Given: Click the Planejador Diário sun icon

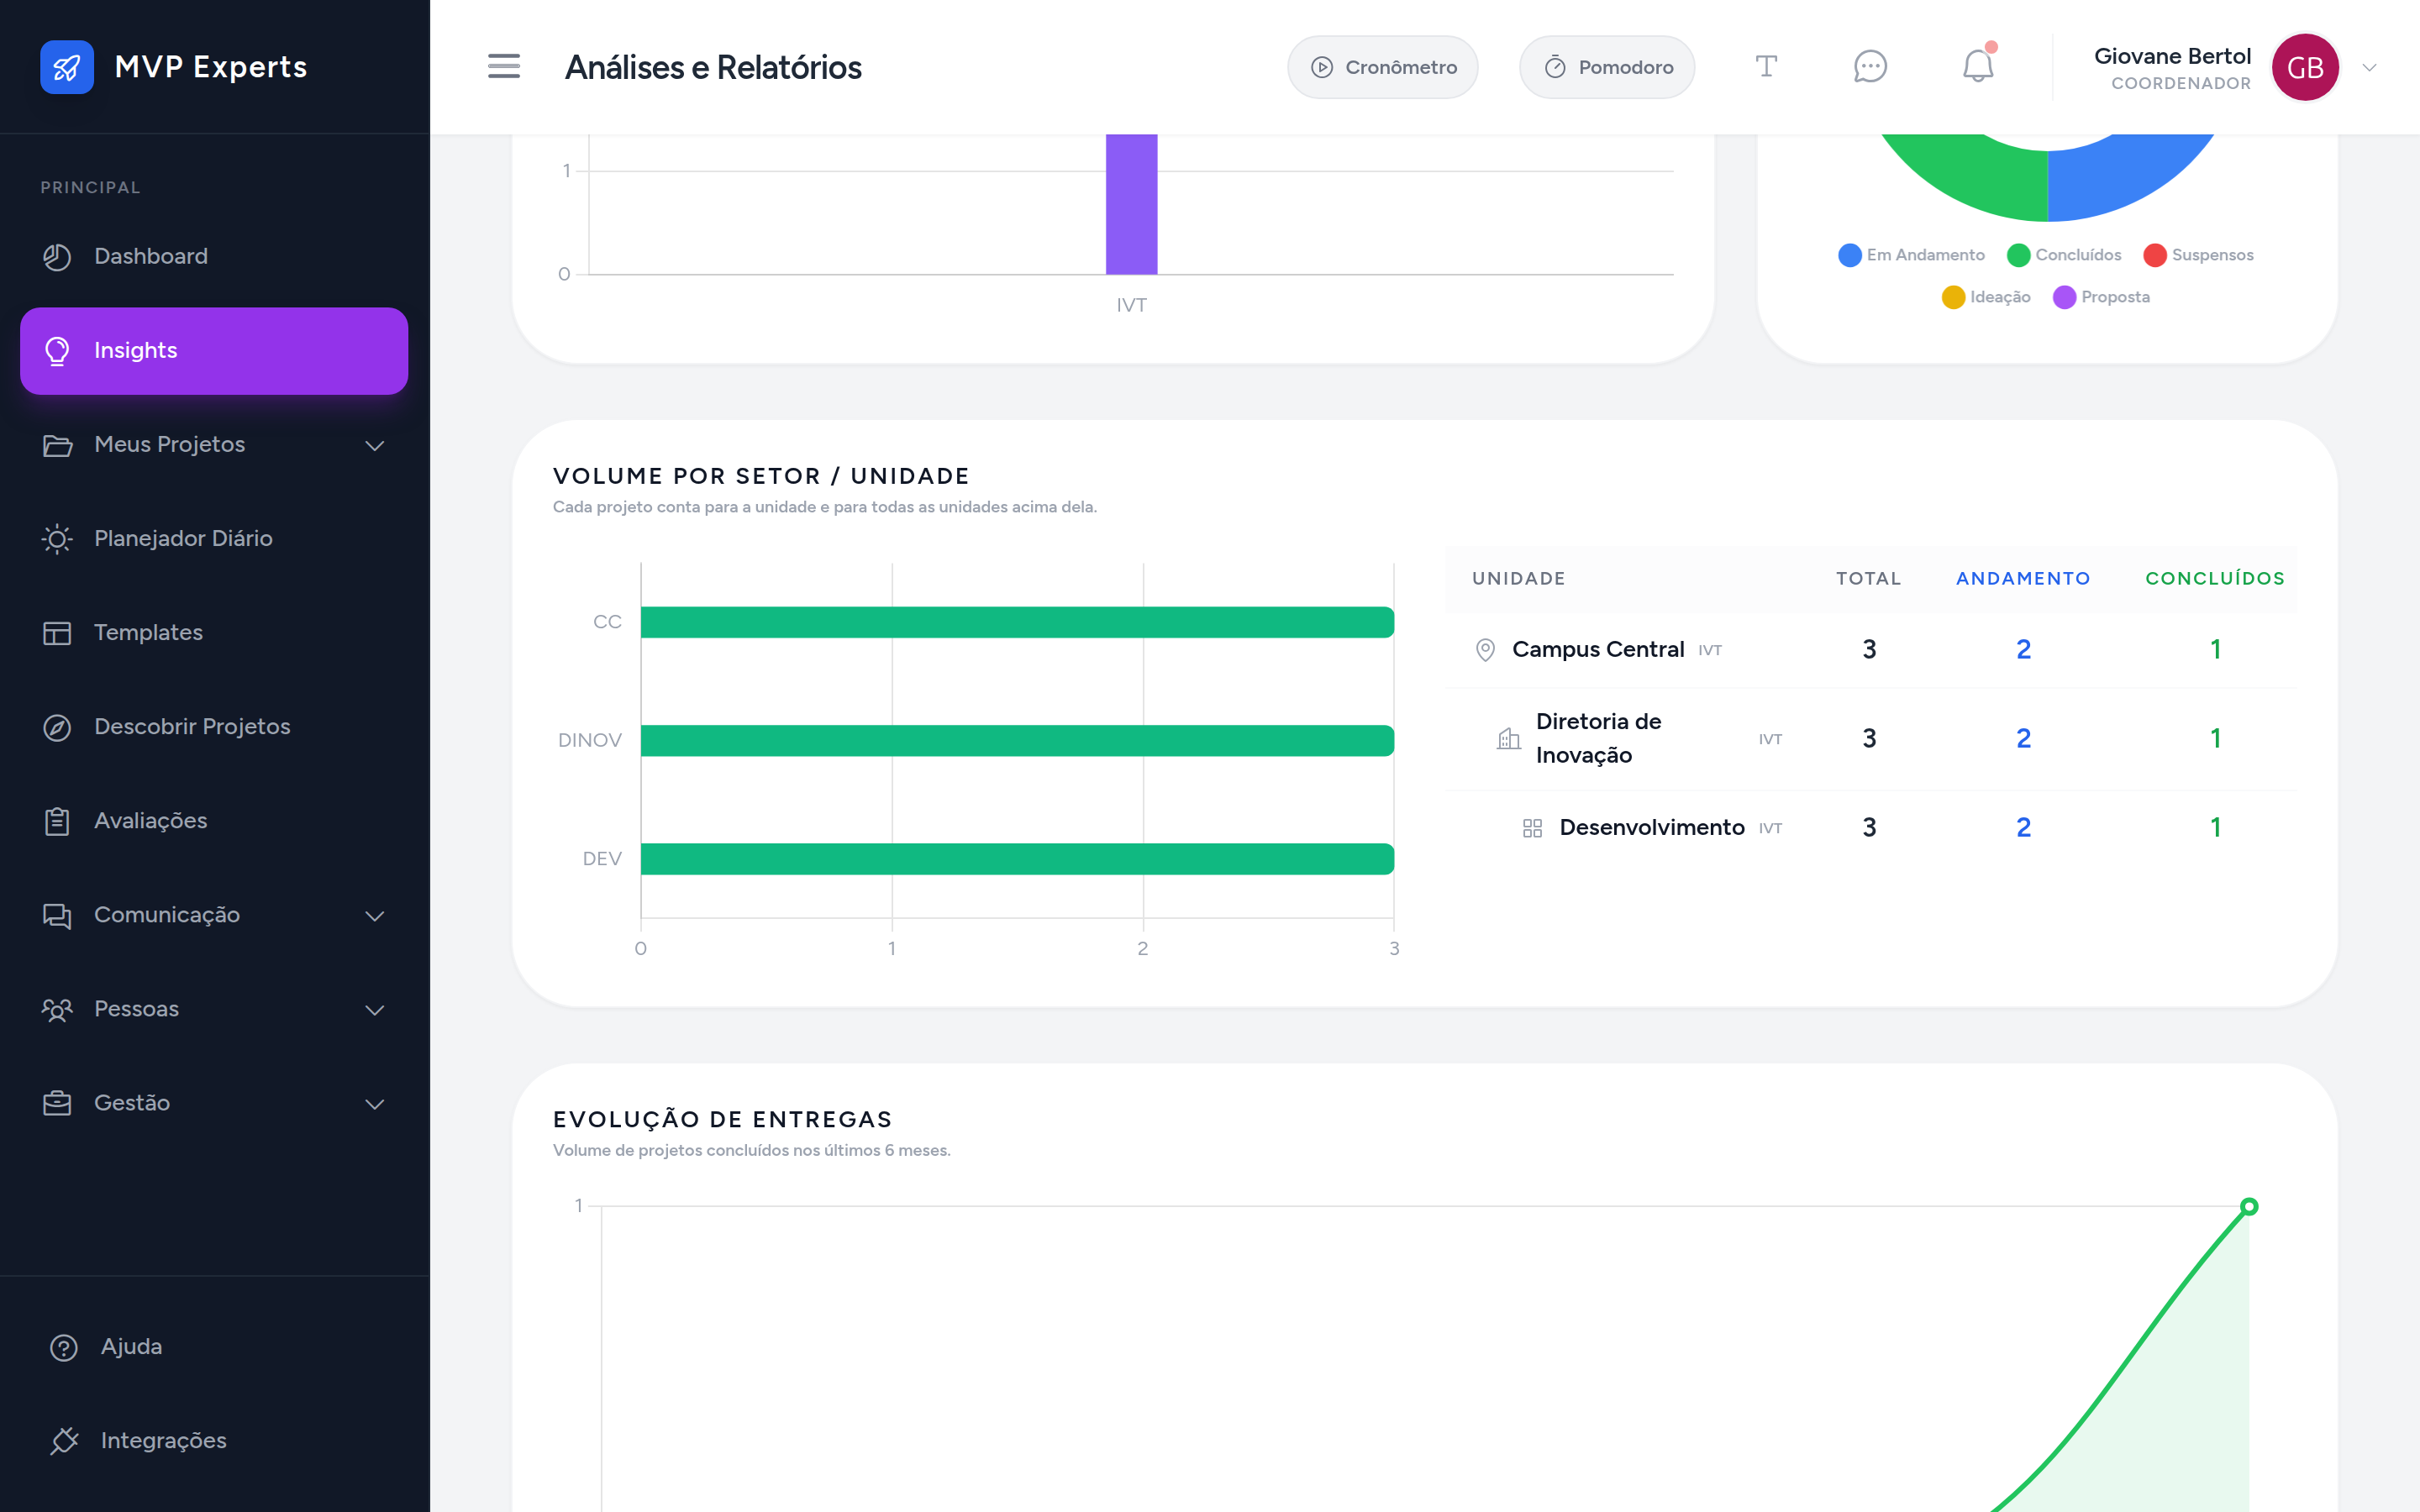Looking at the screenshot, I should (x=57, y=539).
